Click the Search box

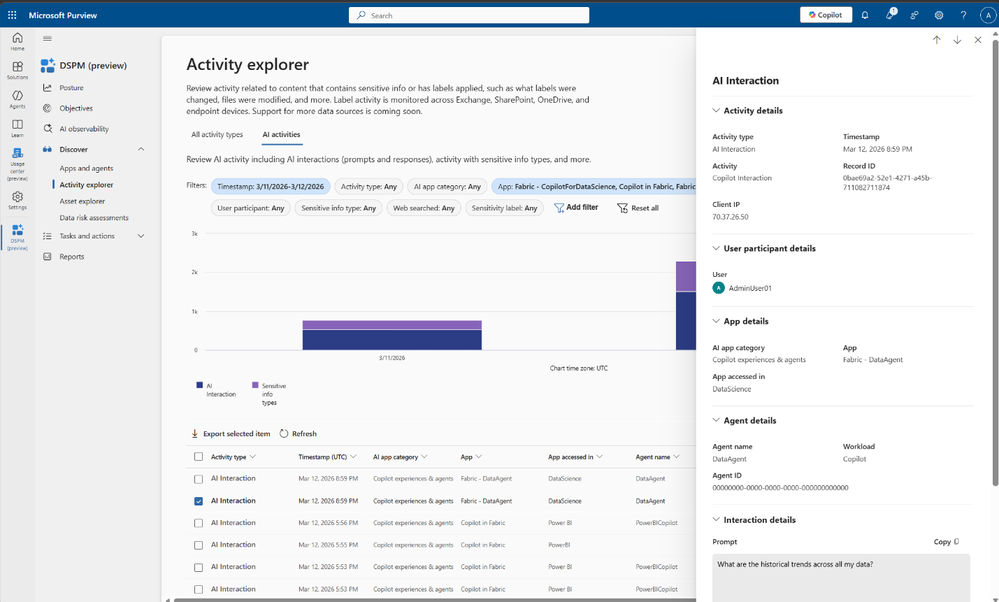[x=468, y=15]
